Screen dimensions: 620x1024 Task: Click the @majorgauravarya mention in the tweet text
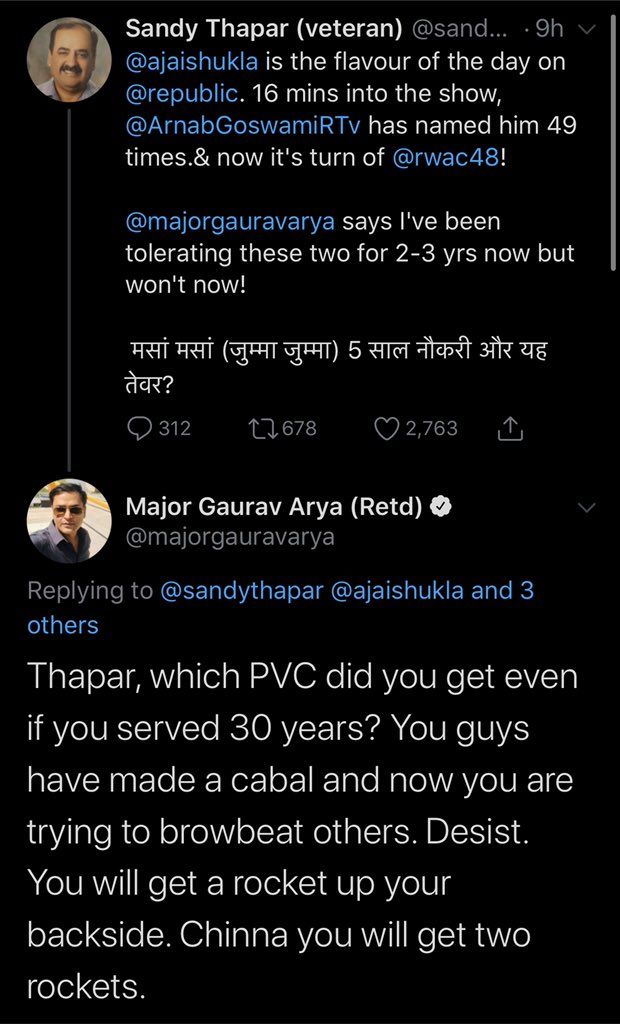233,221
